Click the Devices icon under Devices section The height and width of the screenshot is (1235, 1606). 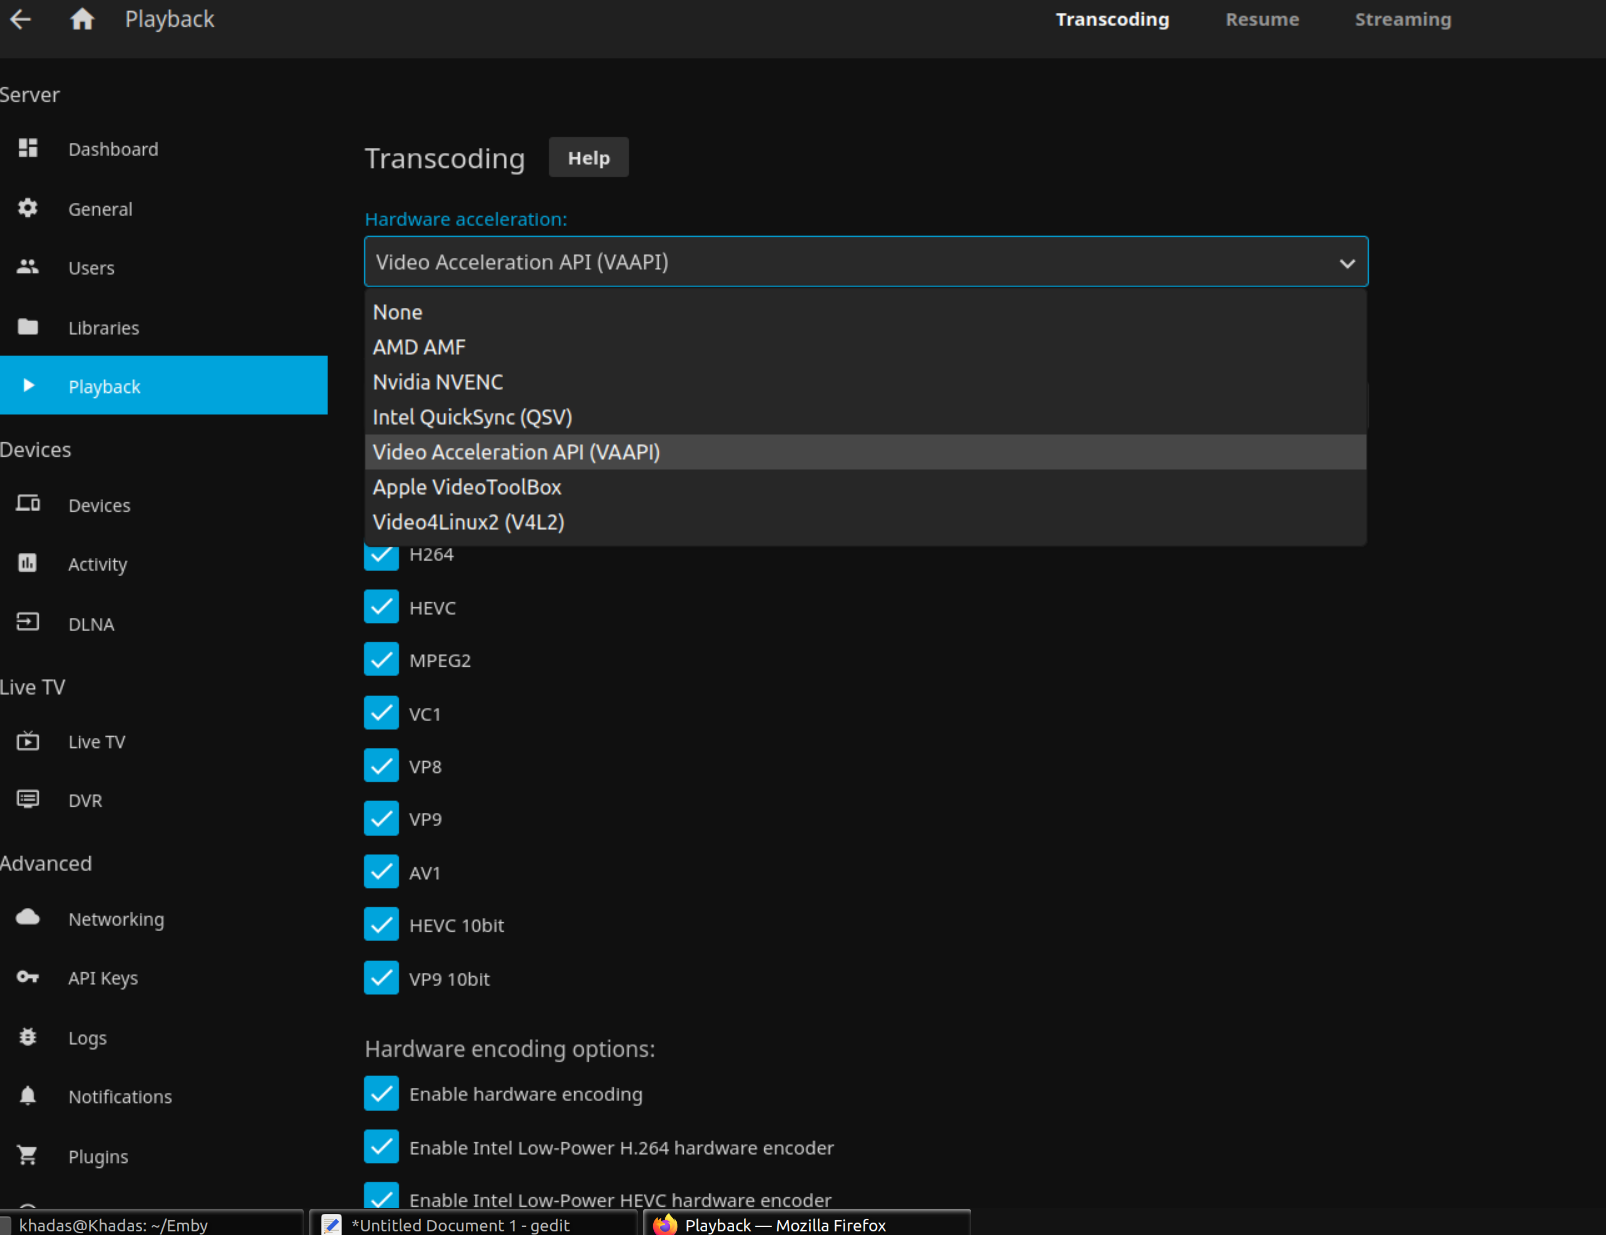click(27, 504)
